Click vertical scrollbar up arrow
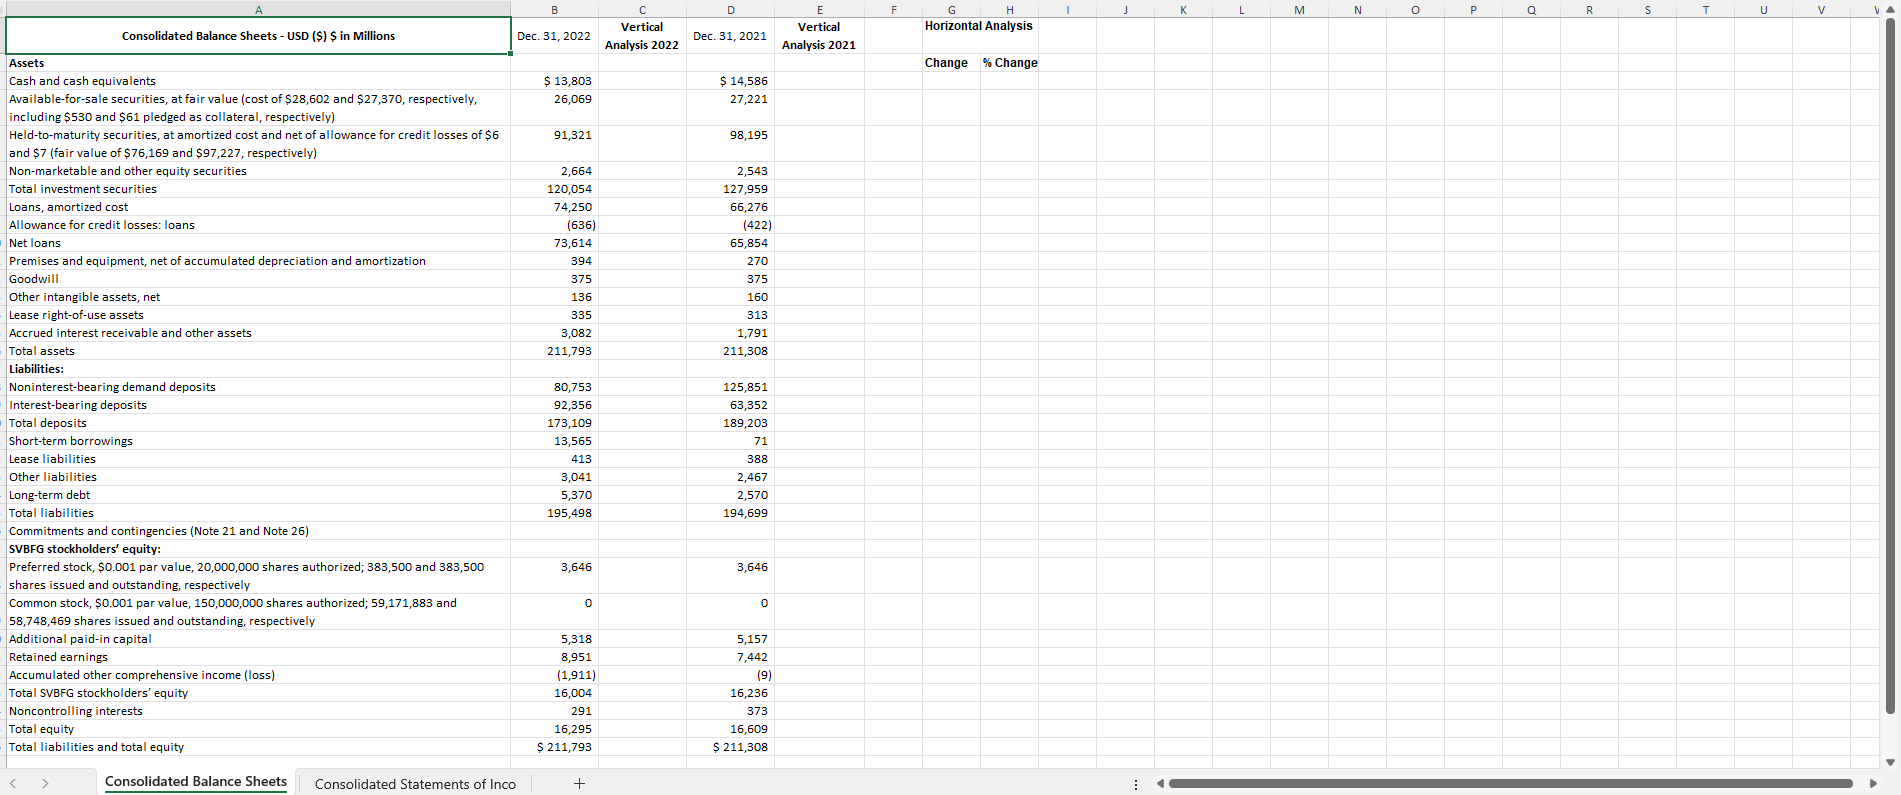Viewport: 1901px width, 795px height. click(1890, 9)
